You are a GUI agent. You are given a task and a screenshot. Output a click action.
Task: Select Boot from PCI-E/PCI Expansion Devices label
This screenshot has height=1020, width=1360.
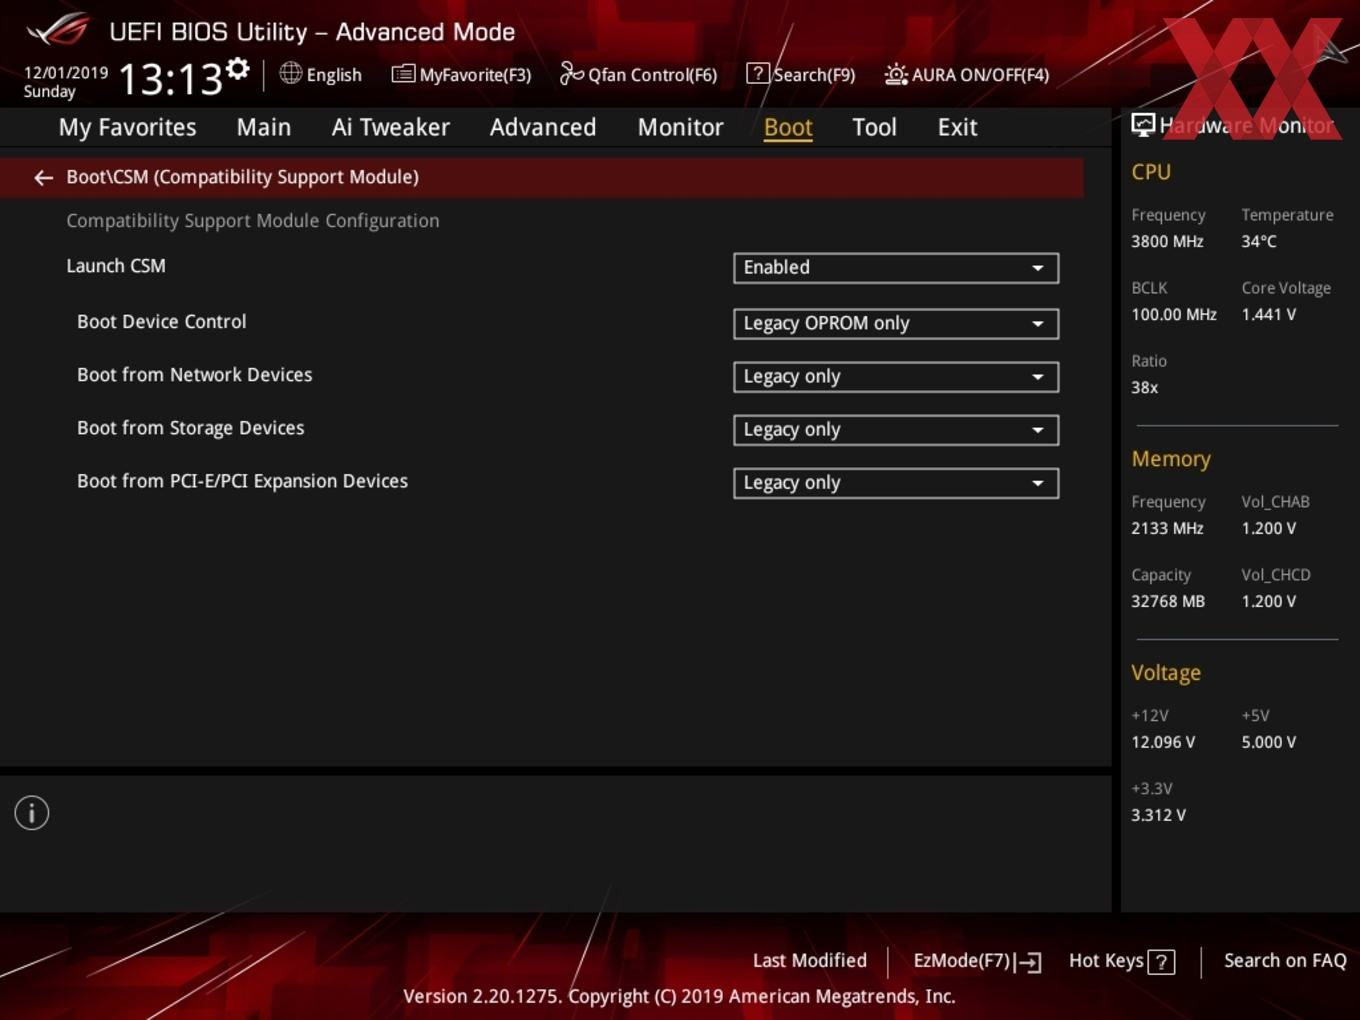(x=243, y=481)
